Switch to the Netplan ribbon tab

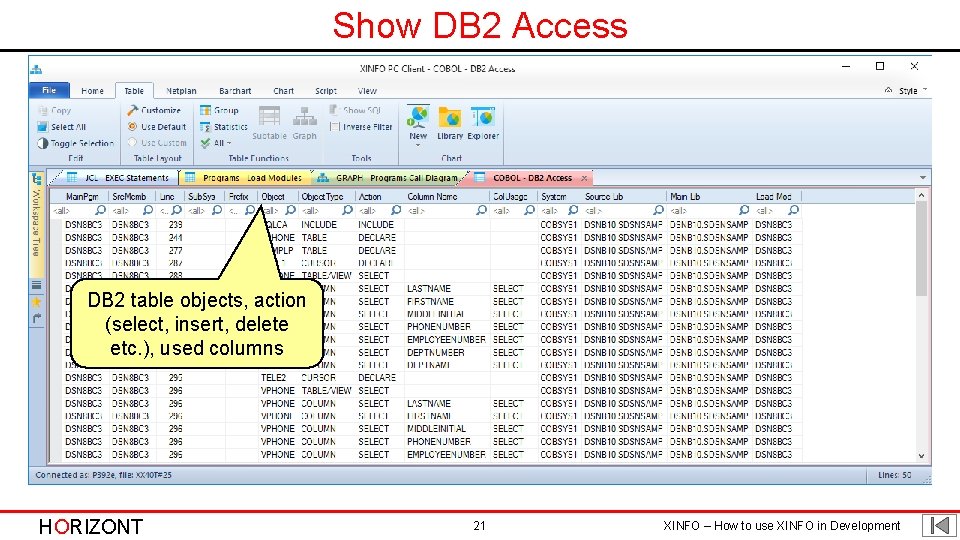pos(181,91)
